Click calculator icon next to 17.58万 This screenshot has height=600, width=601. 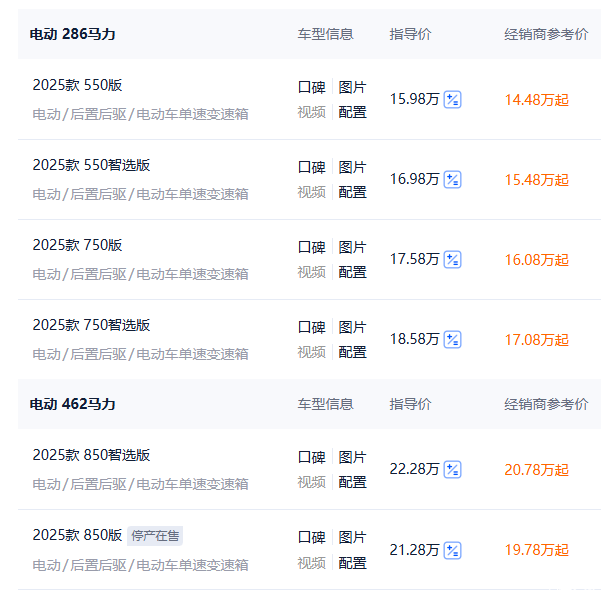[x=452, y=259]
